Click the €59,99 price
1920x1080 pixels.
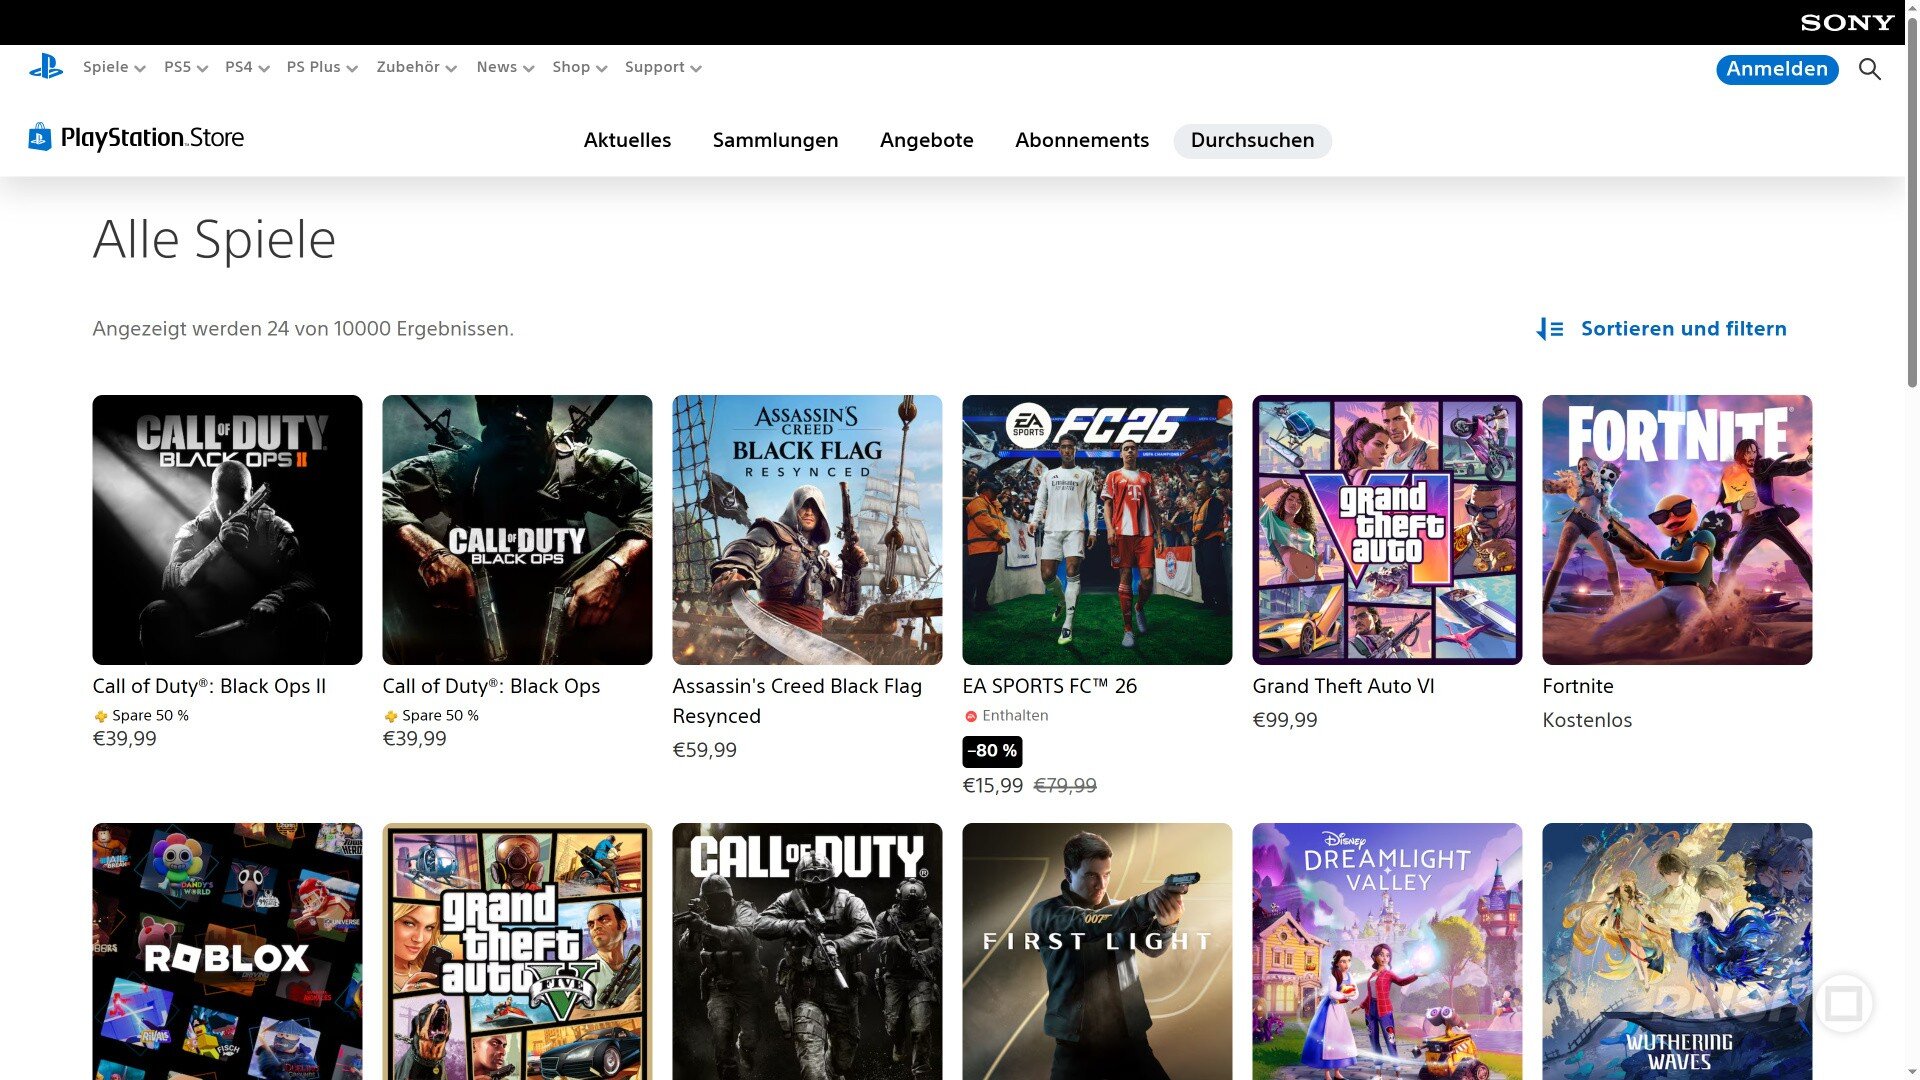[x=705, y=750]
